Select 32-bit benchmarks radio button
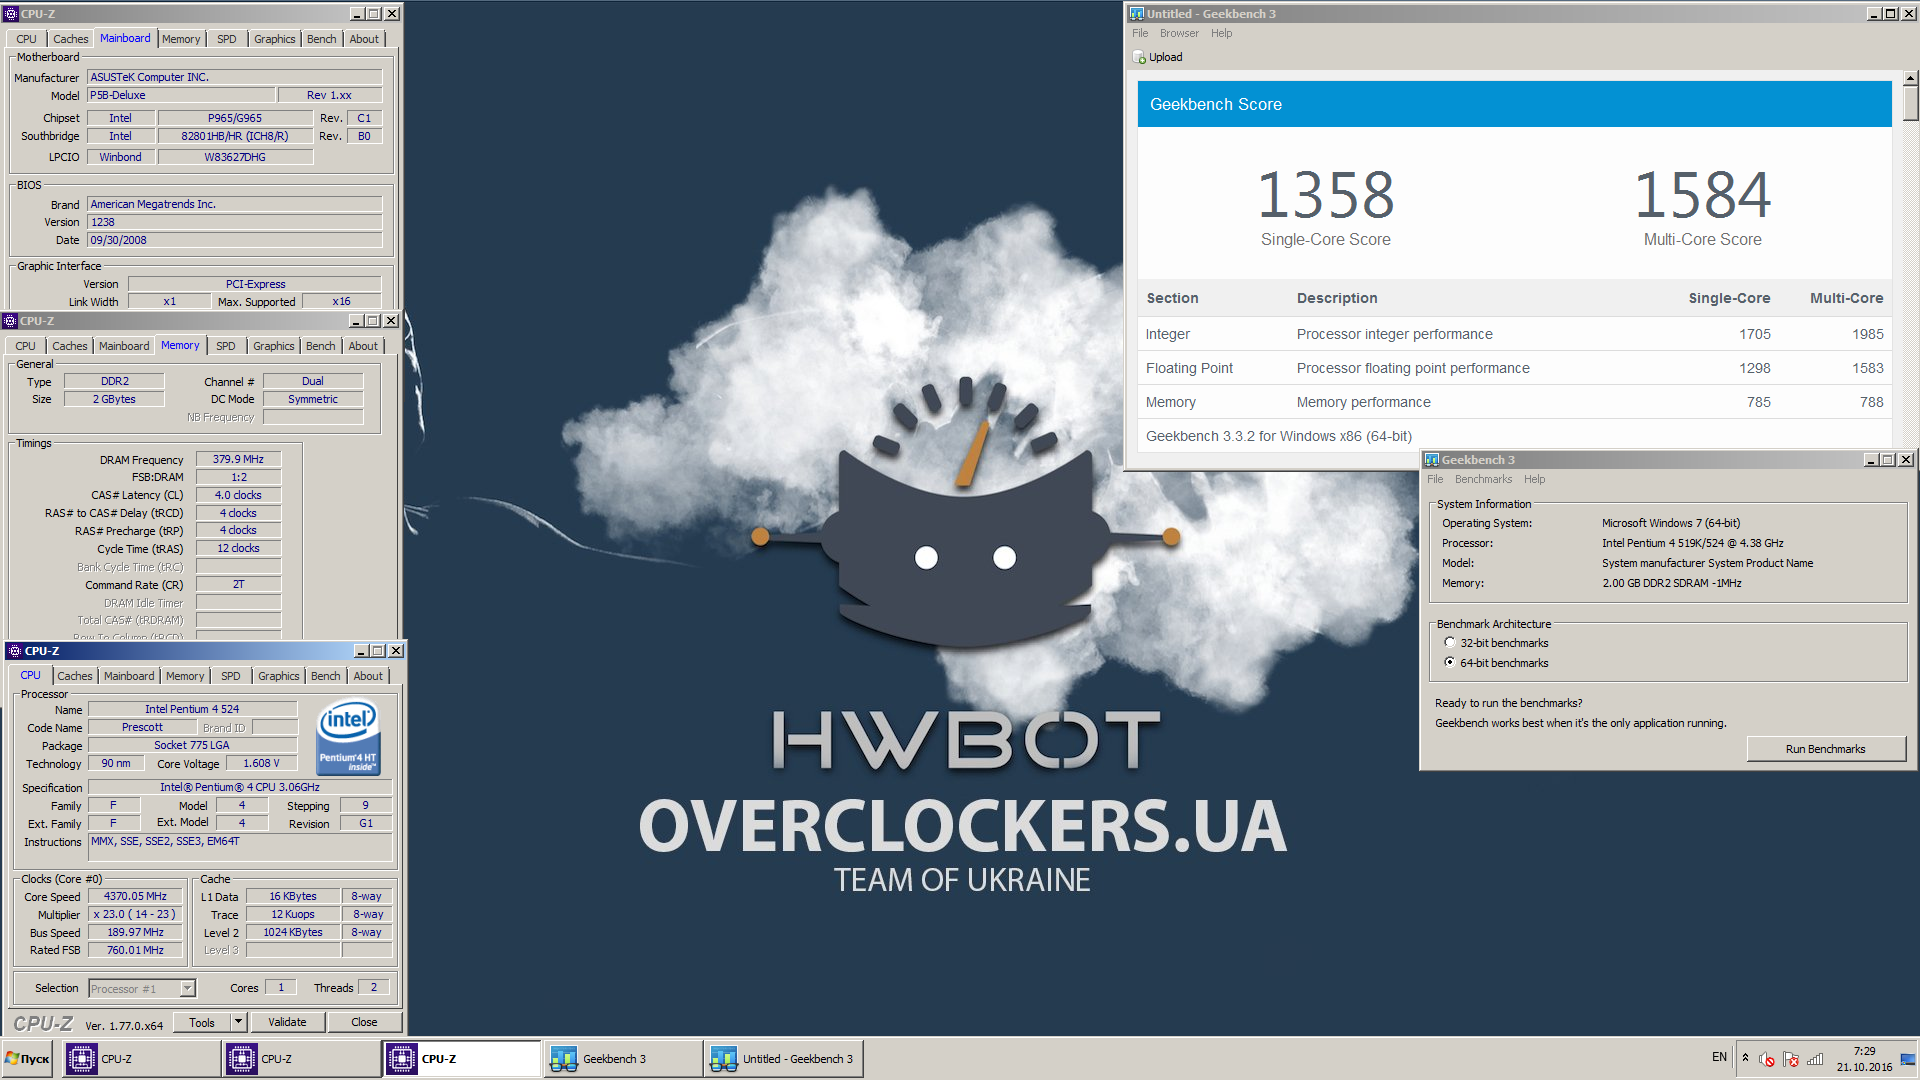 1450,643
